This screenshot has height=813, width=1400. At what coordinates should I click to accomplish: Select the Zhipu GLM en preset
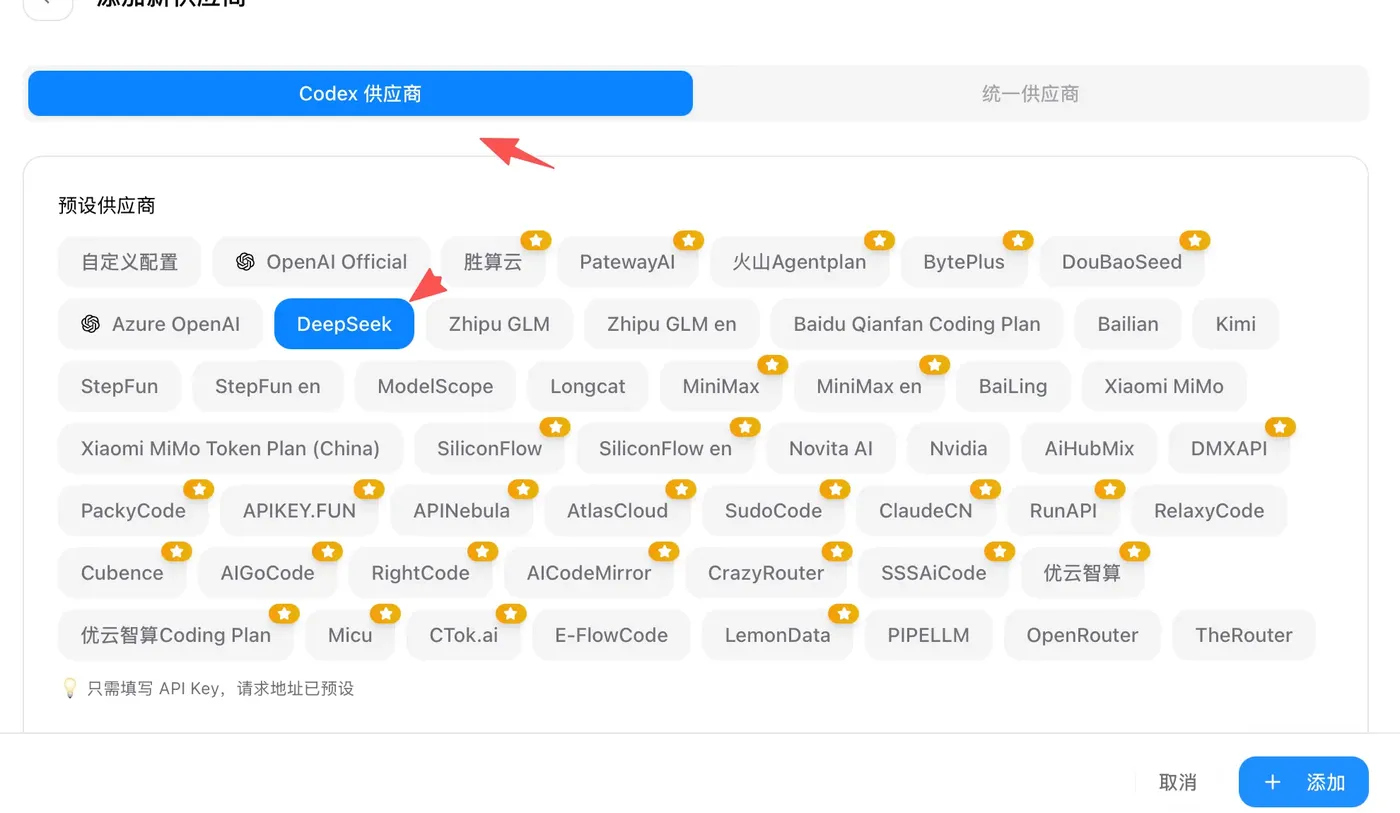coord(672,324)
